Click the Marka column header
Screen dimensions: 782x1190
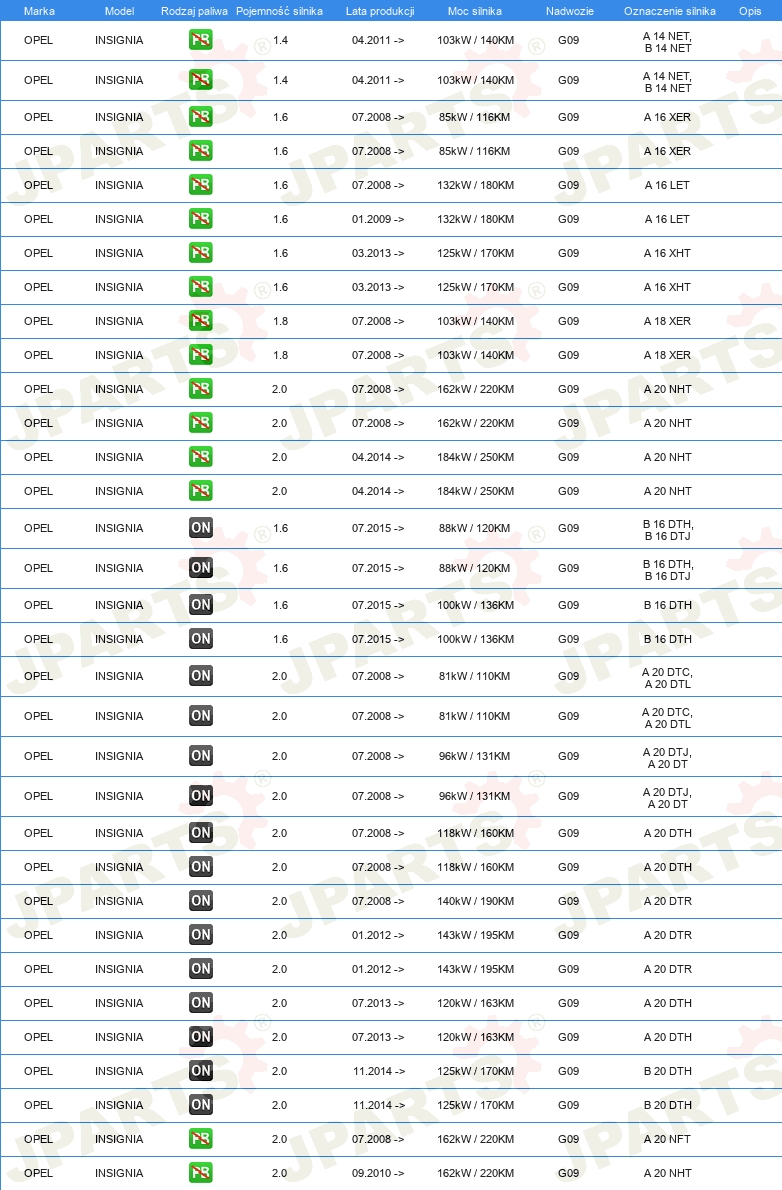[39, 11]
